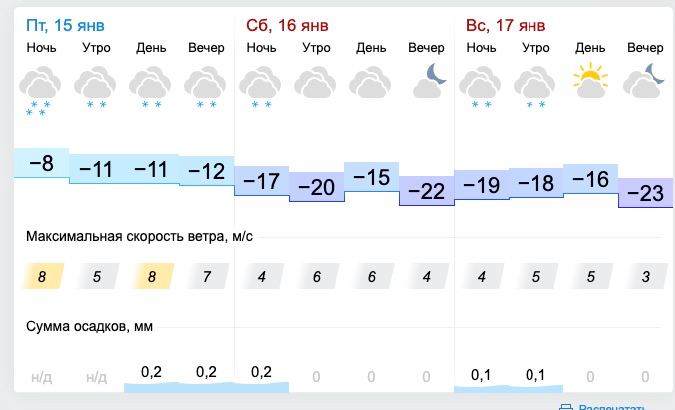Click the printer icon at the bottom
675x410 pixels.
click(566, 406)
